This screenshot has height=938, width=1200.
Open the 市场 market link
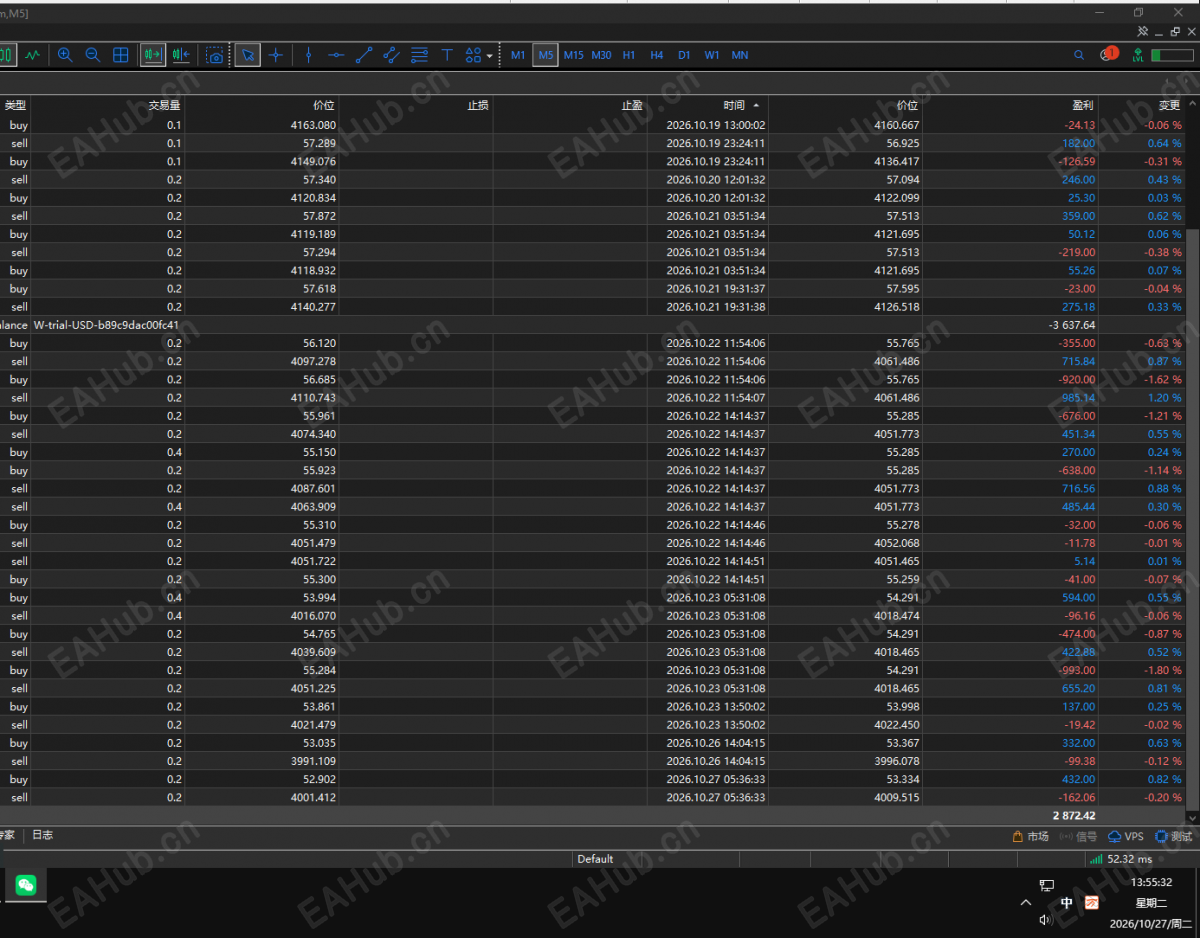point(1030,836)
